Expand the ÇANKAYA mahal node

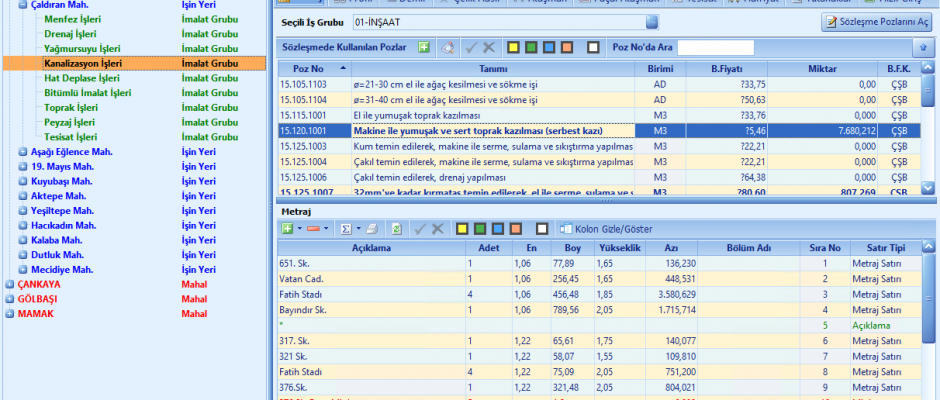(10, 284)
